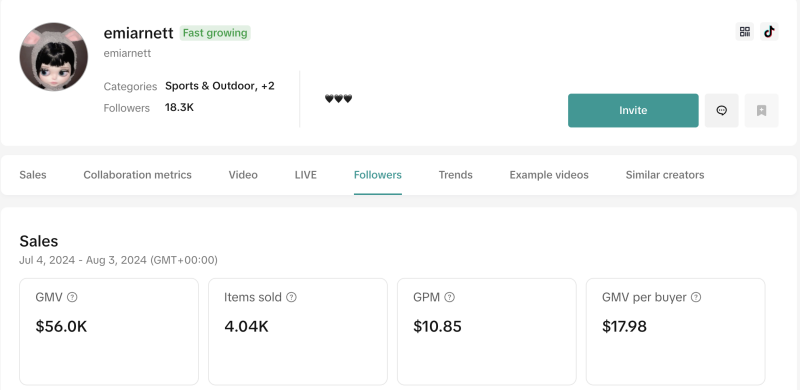800x390 pixels.
Task: Select the Followers tab
Action: click(378, 175)
